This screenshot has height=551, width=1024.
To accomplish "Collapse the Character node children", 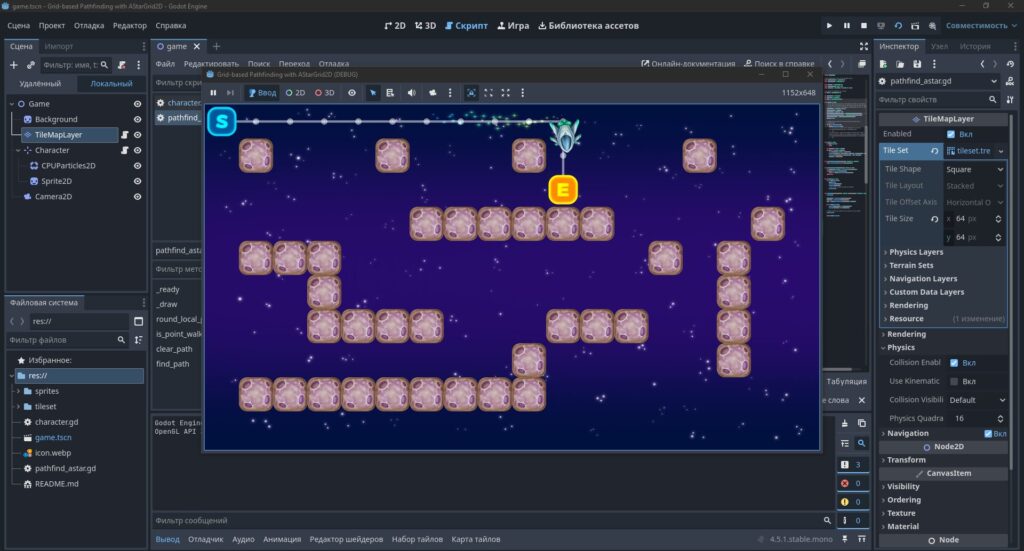I will point(18,150).
